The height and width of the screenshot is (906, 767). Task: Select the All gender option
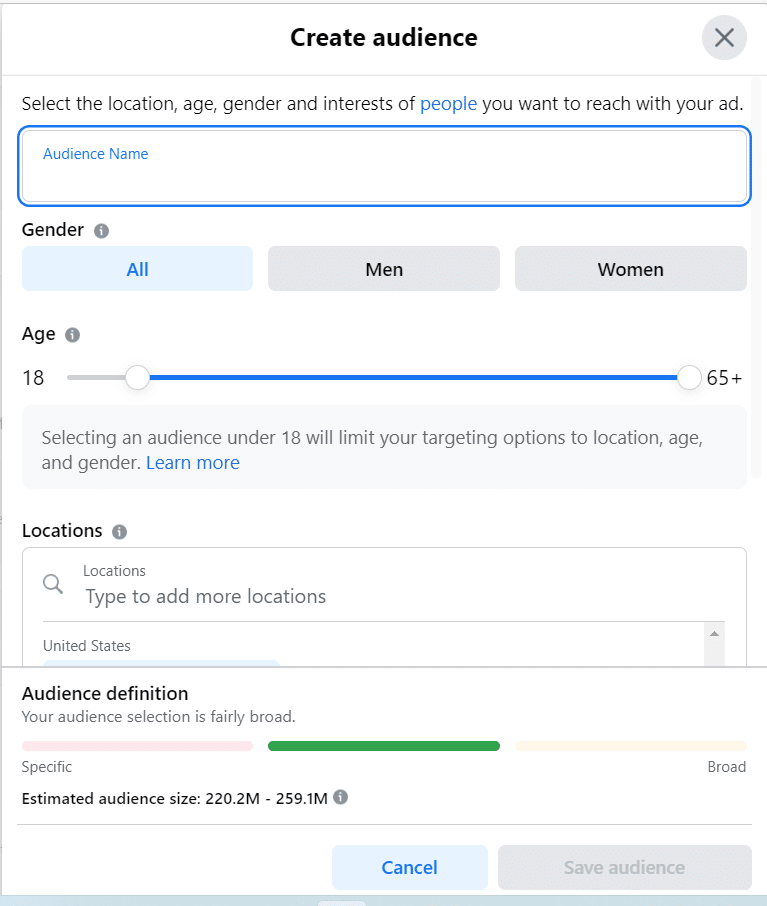pyautogui.click(x=138, y=269)
